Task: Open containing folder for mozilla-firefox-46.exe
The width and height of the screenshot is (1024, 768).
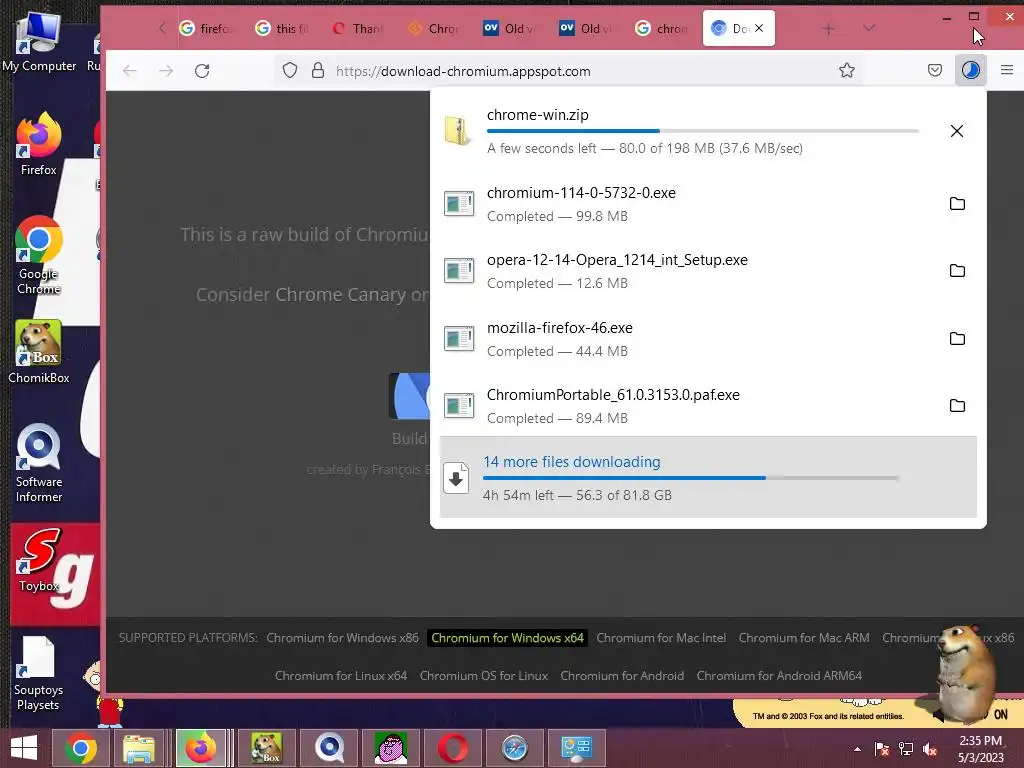Action: click(957, 339)
